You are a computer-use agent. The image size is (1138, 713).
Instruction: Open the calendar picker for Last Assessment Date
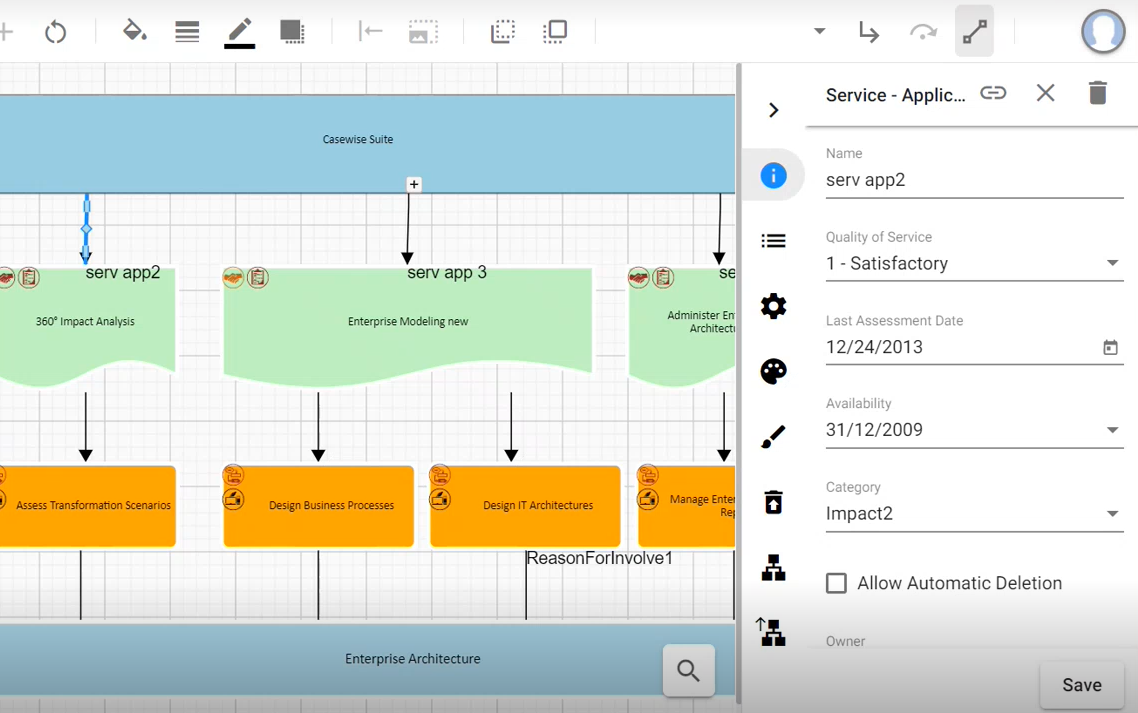pos(1110,347)
